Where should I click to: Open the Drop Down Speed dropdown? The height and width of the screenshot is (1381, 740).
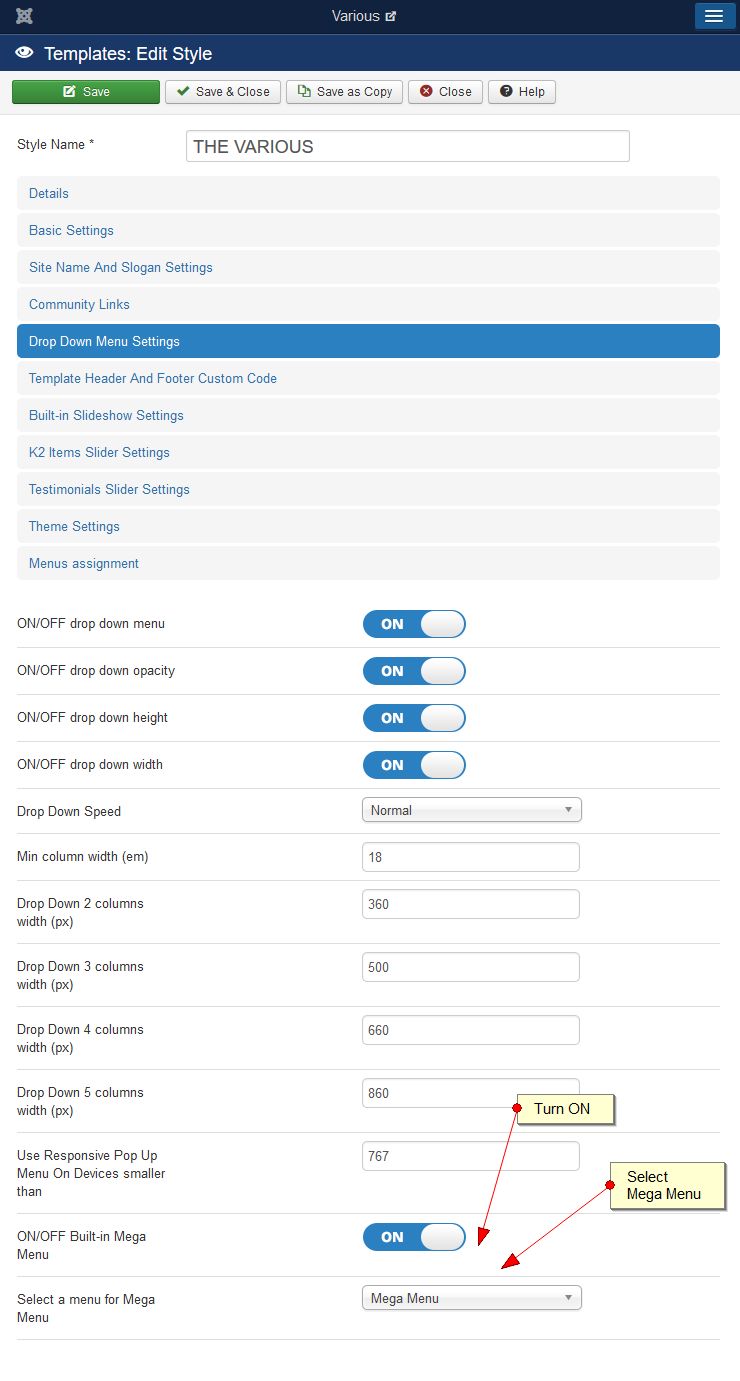click(471, 810)
